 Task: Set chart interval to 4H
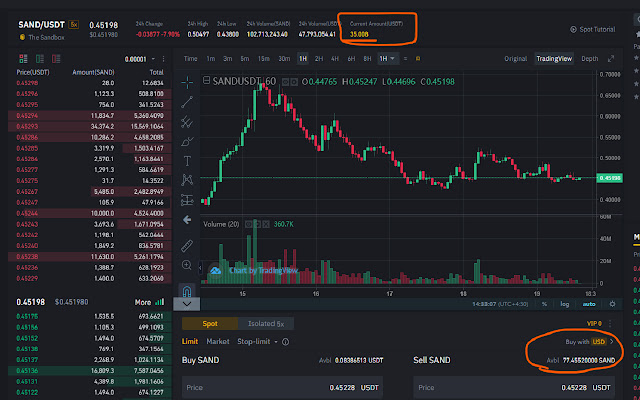click(x=335, y=59)
